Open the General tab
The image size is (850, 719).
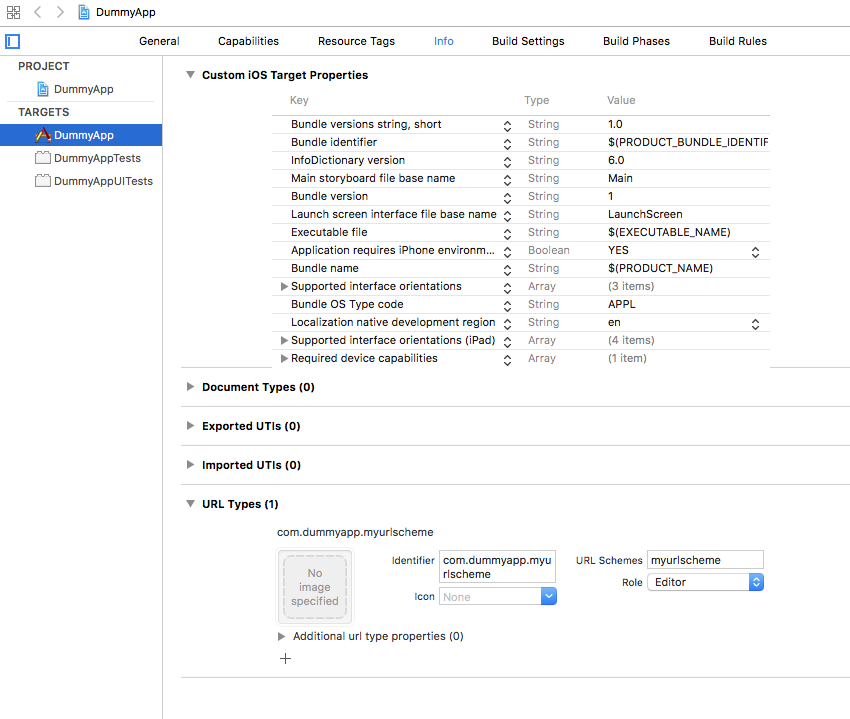159,41
